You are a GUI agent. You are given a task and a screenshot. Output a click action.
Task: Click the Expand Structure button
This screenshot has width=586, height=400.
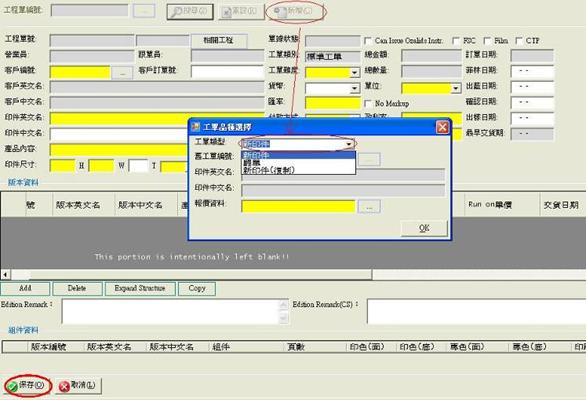tap(140, 289)
